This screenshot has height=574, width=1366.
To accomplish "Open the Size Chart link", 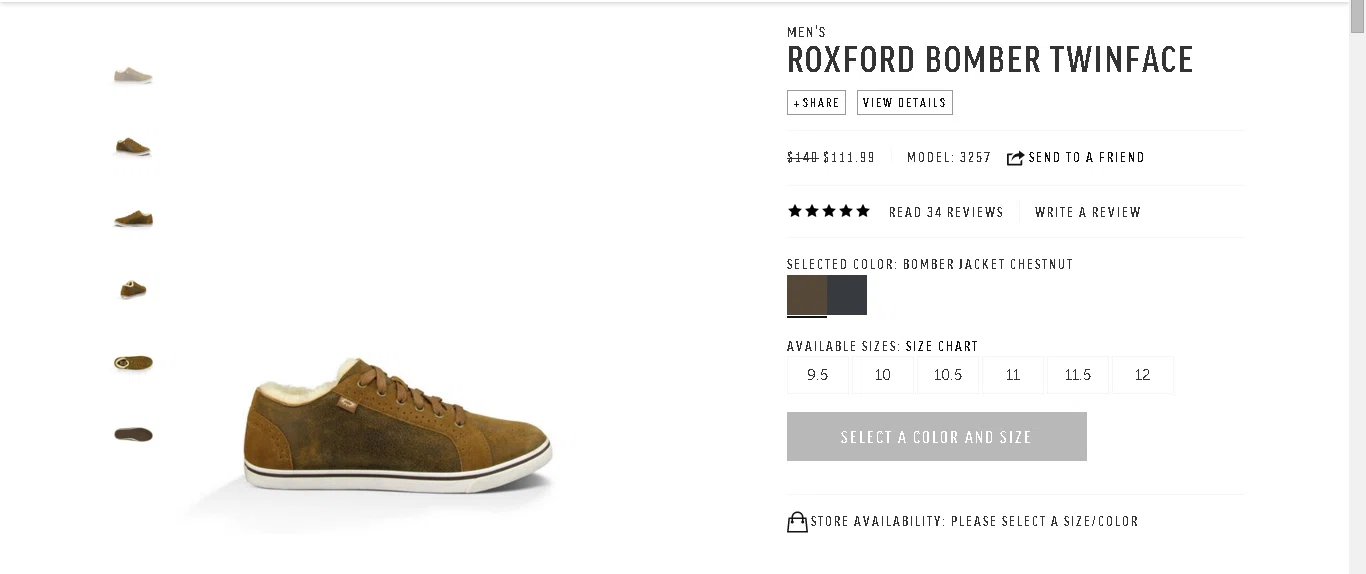I will point(942,347).
